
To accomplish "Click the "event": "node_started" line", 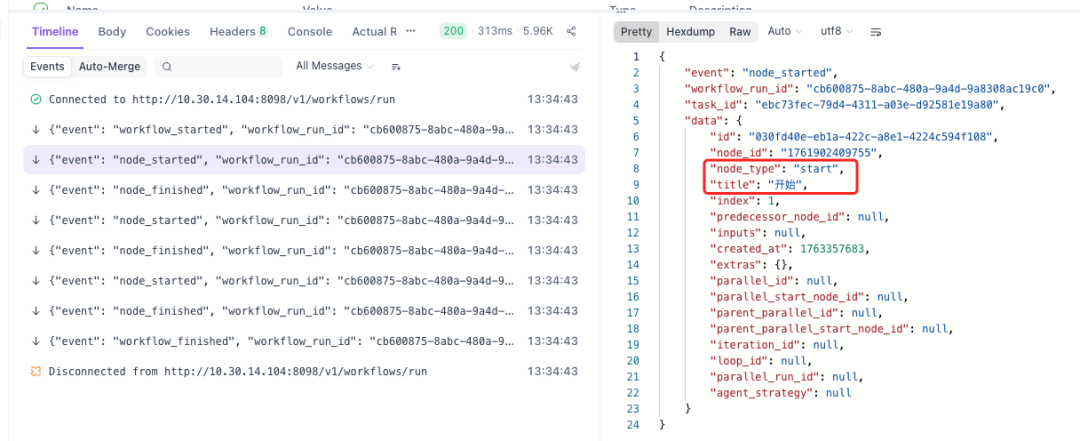I will pyautogui.click(x=759, y=72).
